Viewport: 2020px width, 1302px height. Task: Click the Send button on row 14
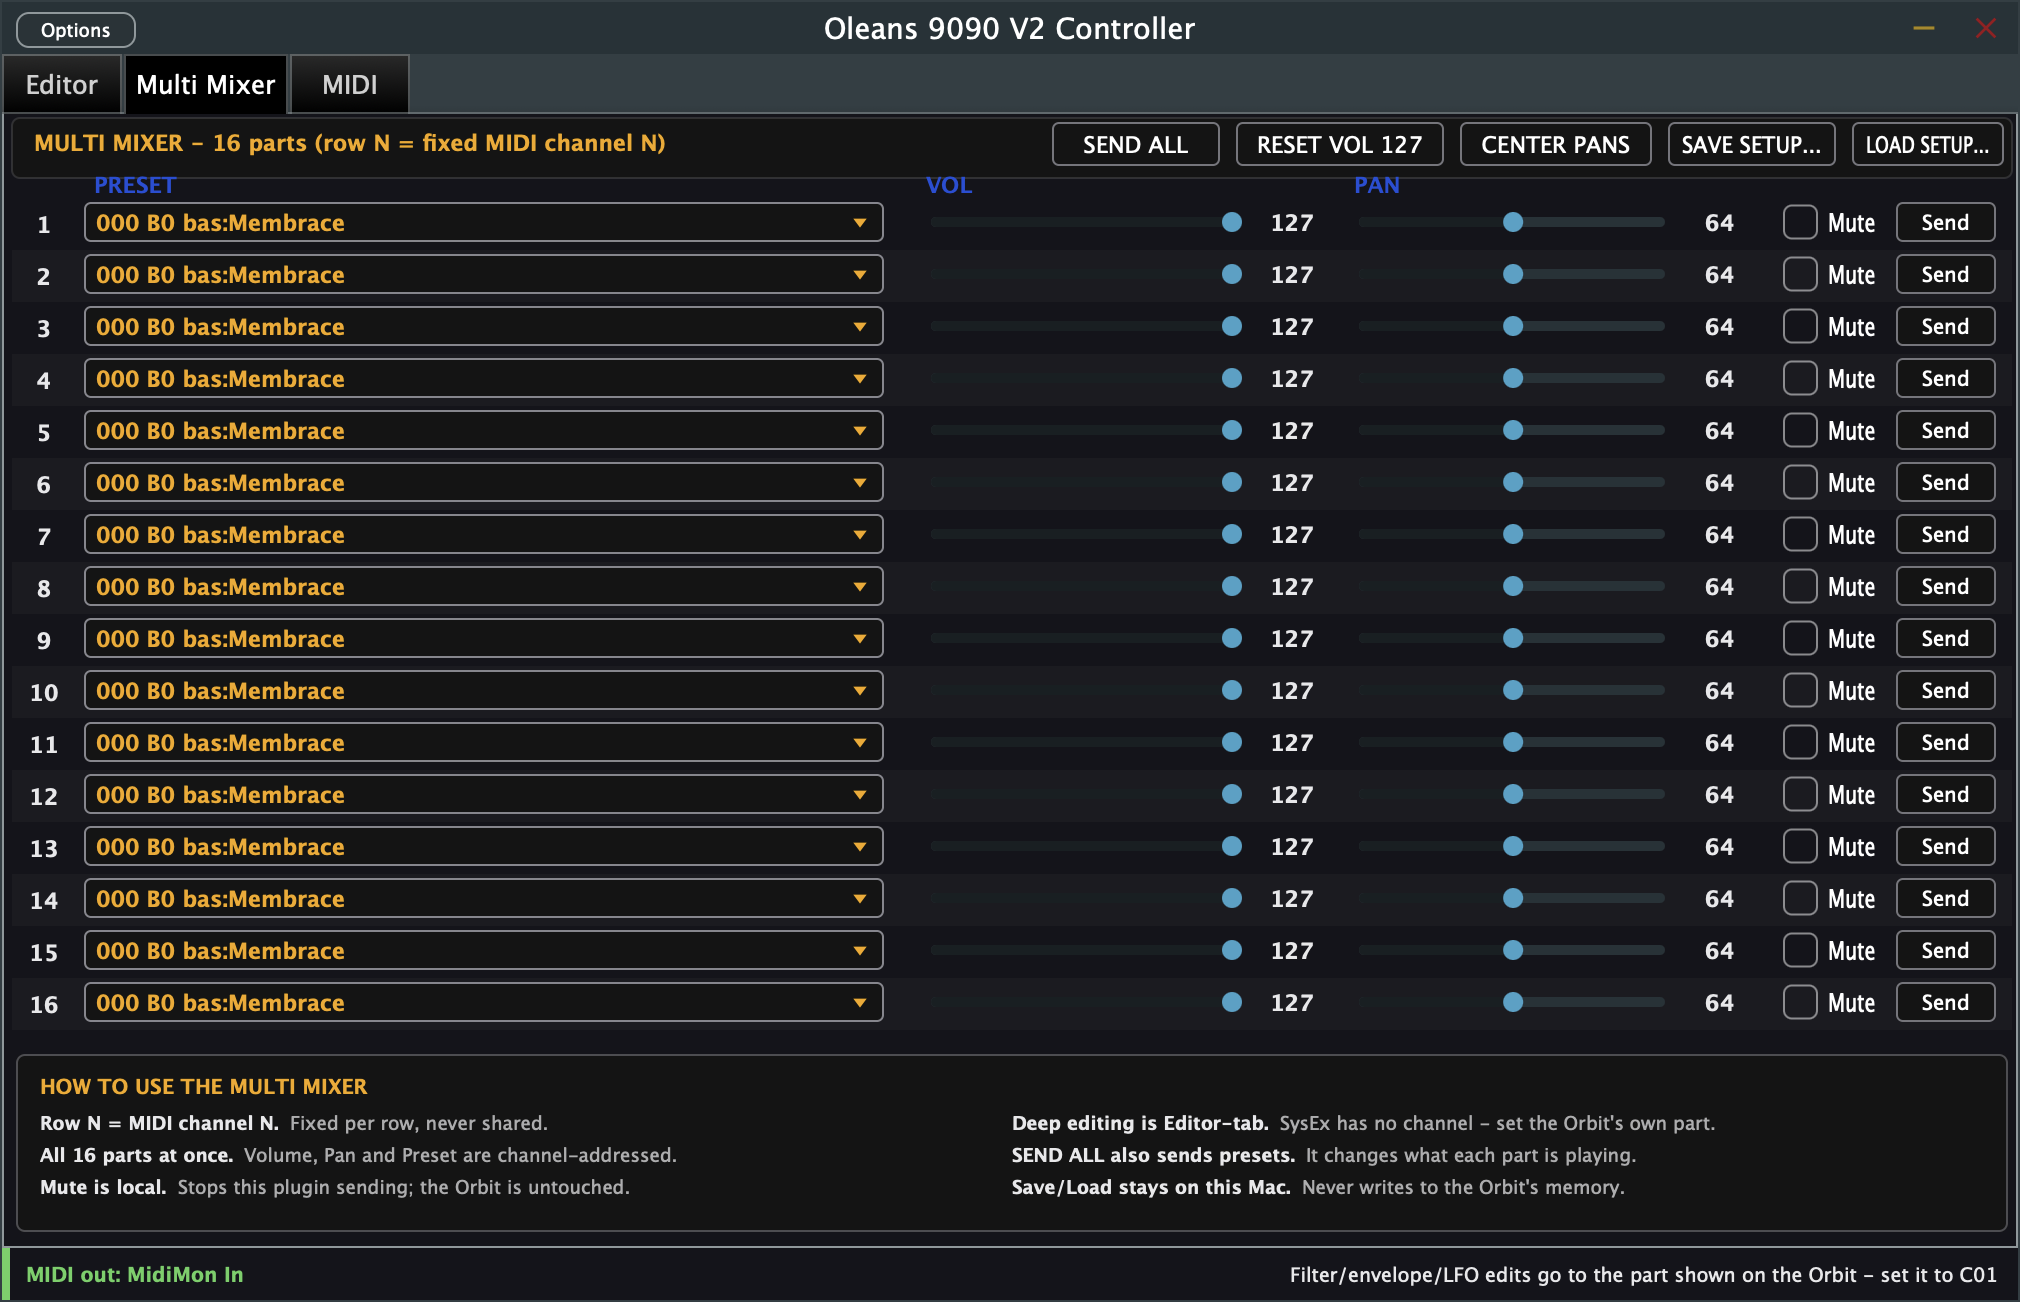coord(1945,899)
